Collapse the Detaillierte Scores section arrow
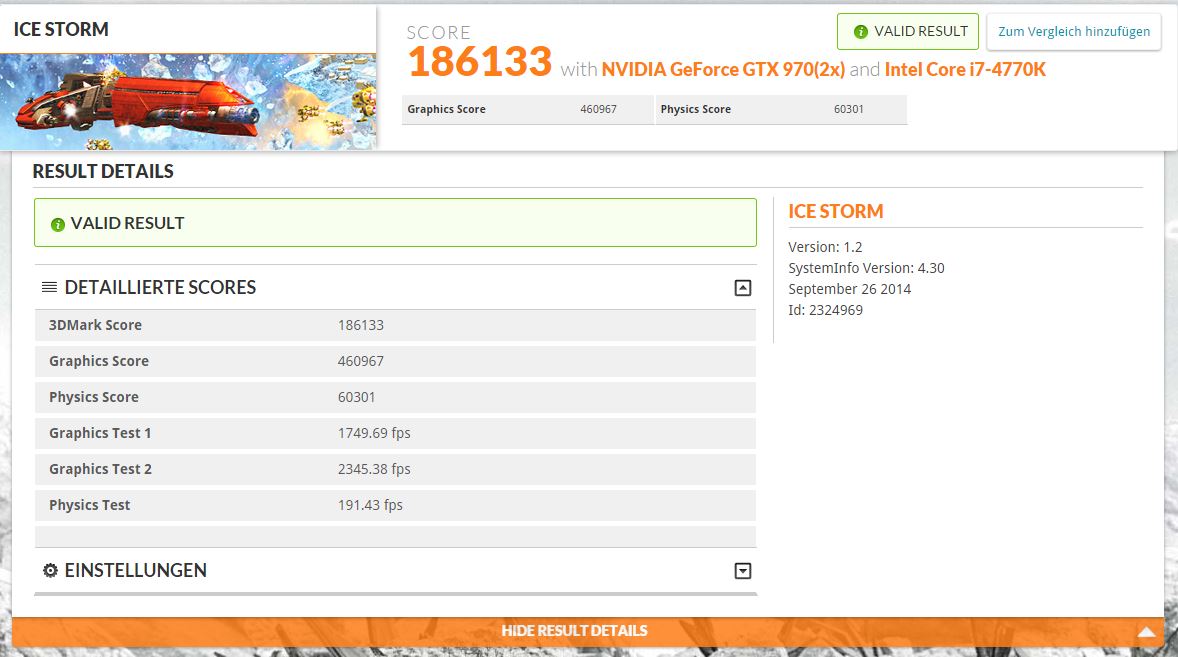1178x657 pixels. tap(742, 288)
